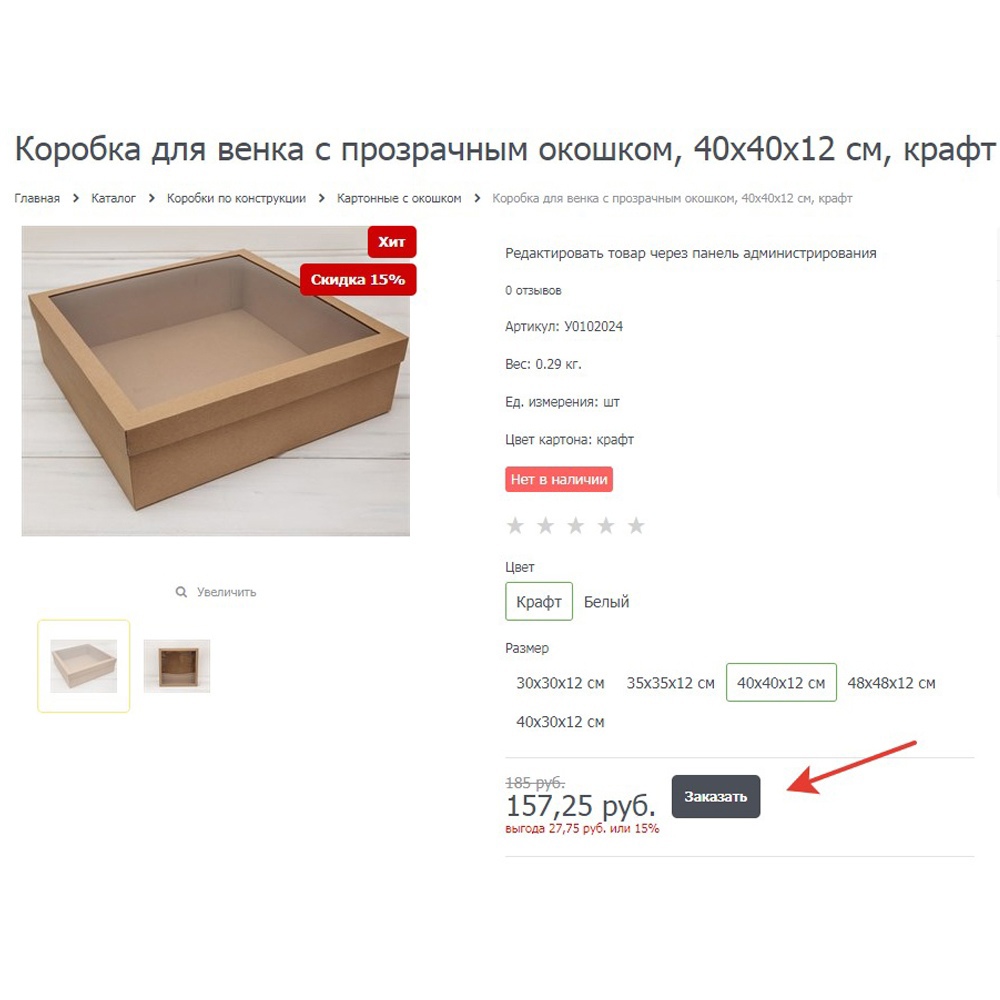Click the fourth rating star
1000x1000 pixels.
[x=606, y=526]
